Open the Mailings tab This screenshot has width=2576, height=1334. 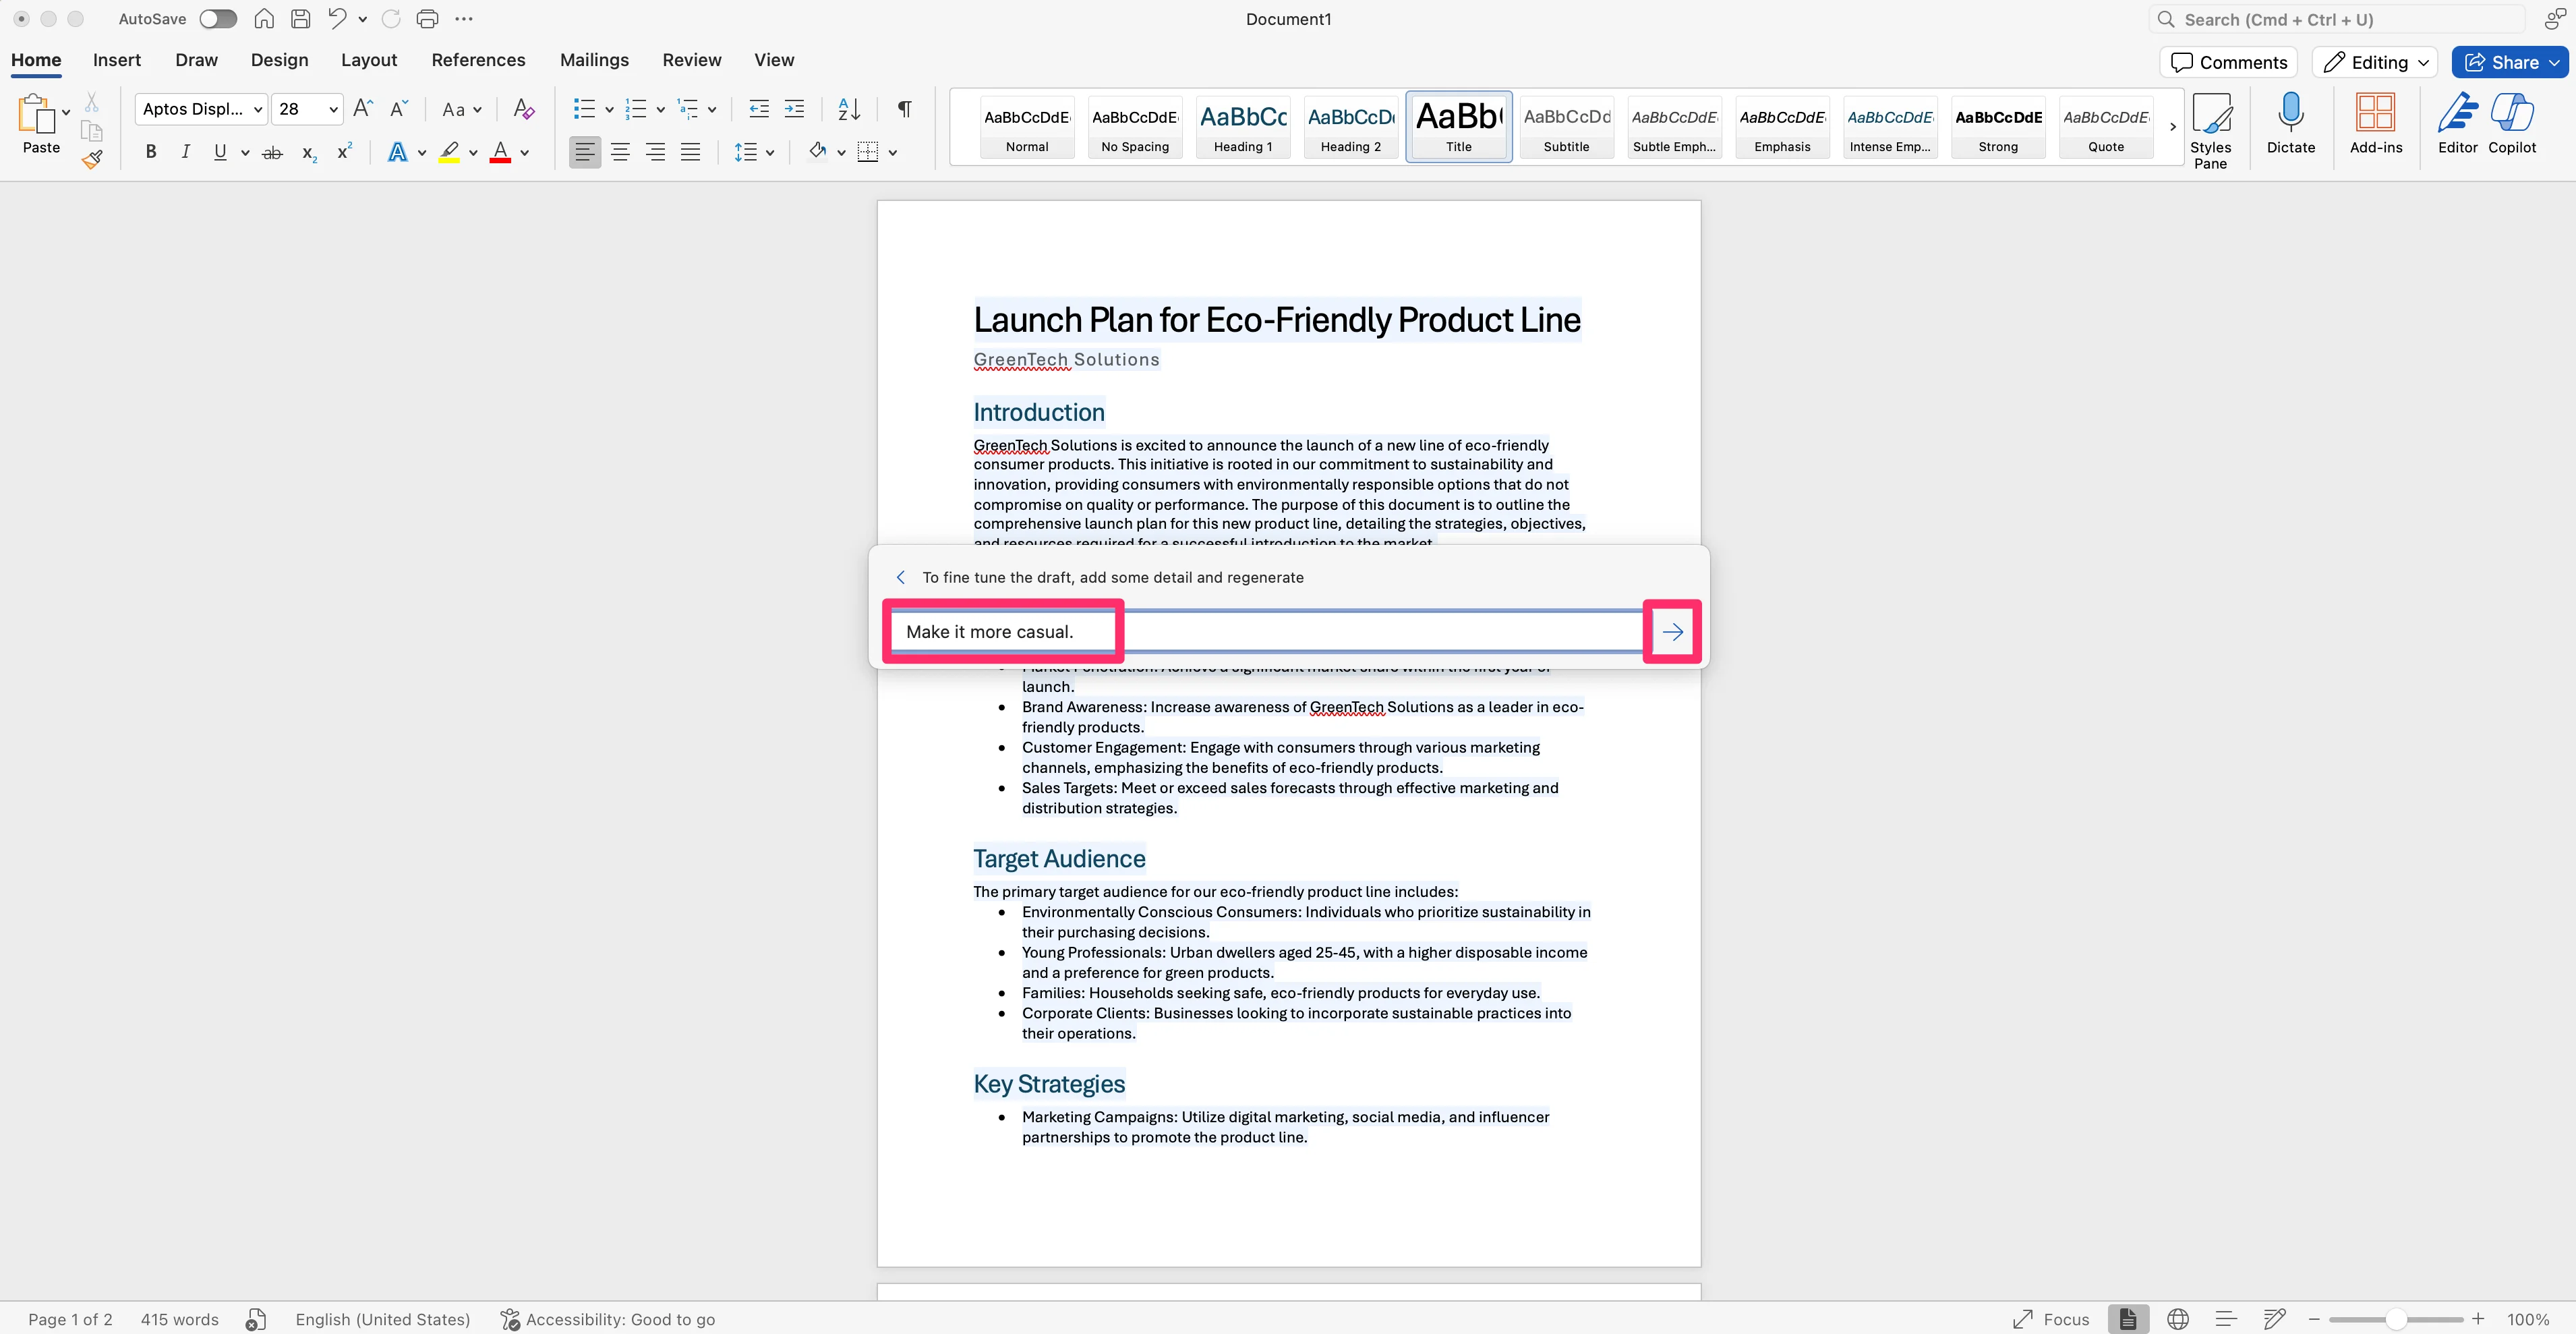594,60
